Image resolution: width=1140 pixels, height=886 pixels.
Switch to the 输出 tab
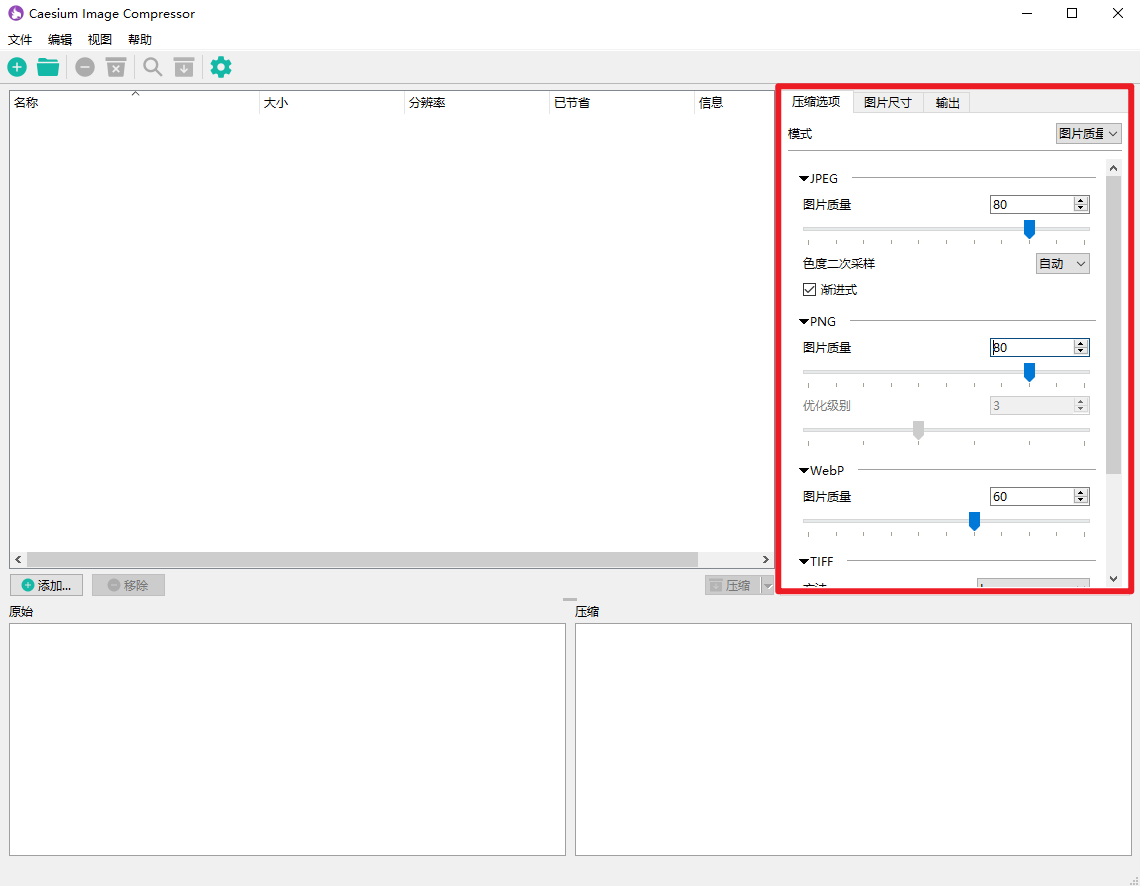(x=947, y=102)
